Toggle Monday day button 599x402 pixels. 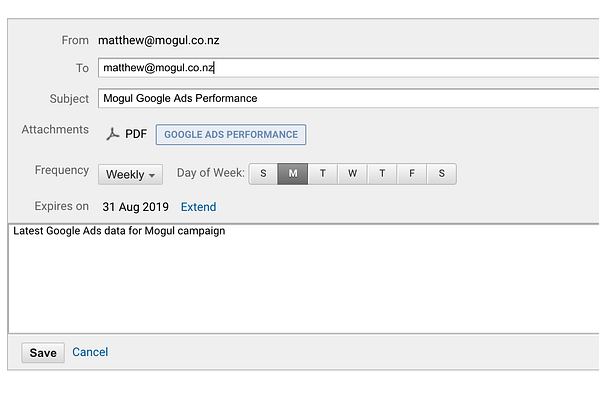[293, 174]
